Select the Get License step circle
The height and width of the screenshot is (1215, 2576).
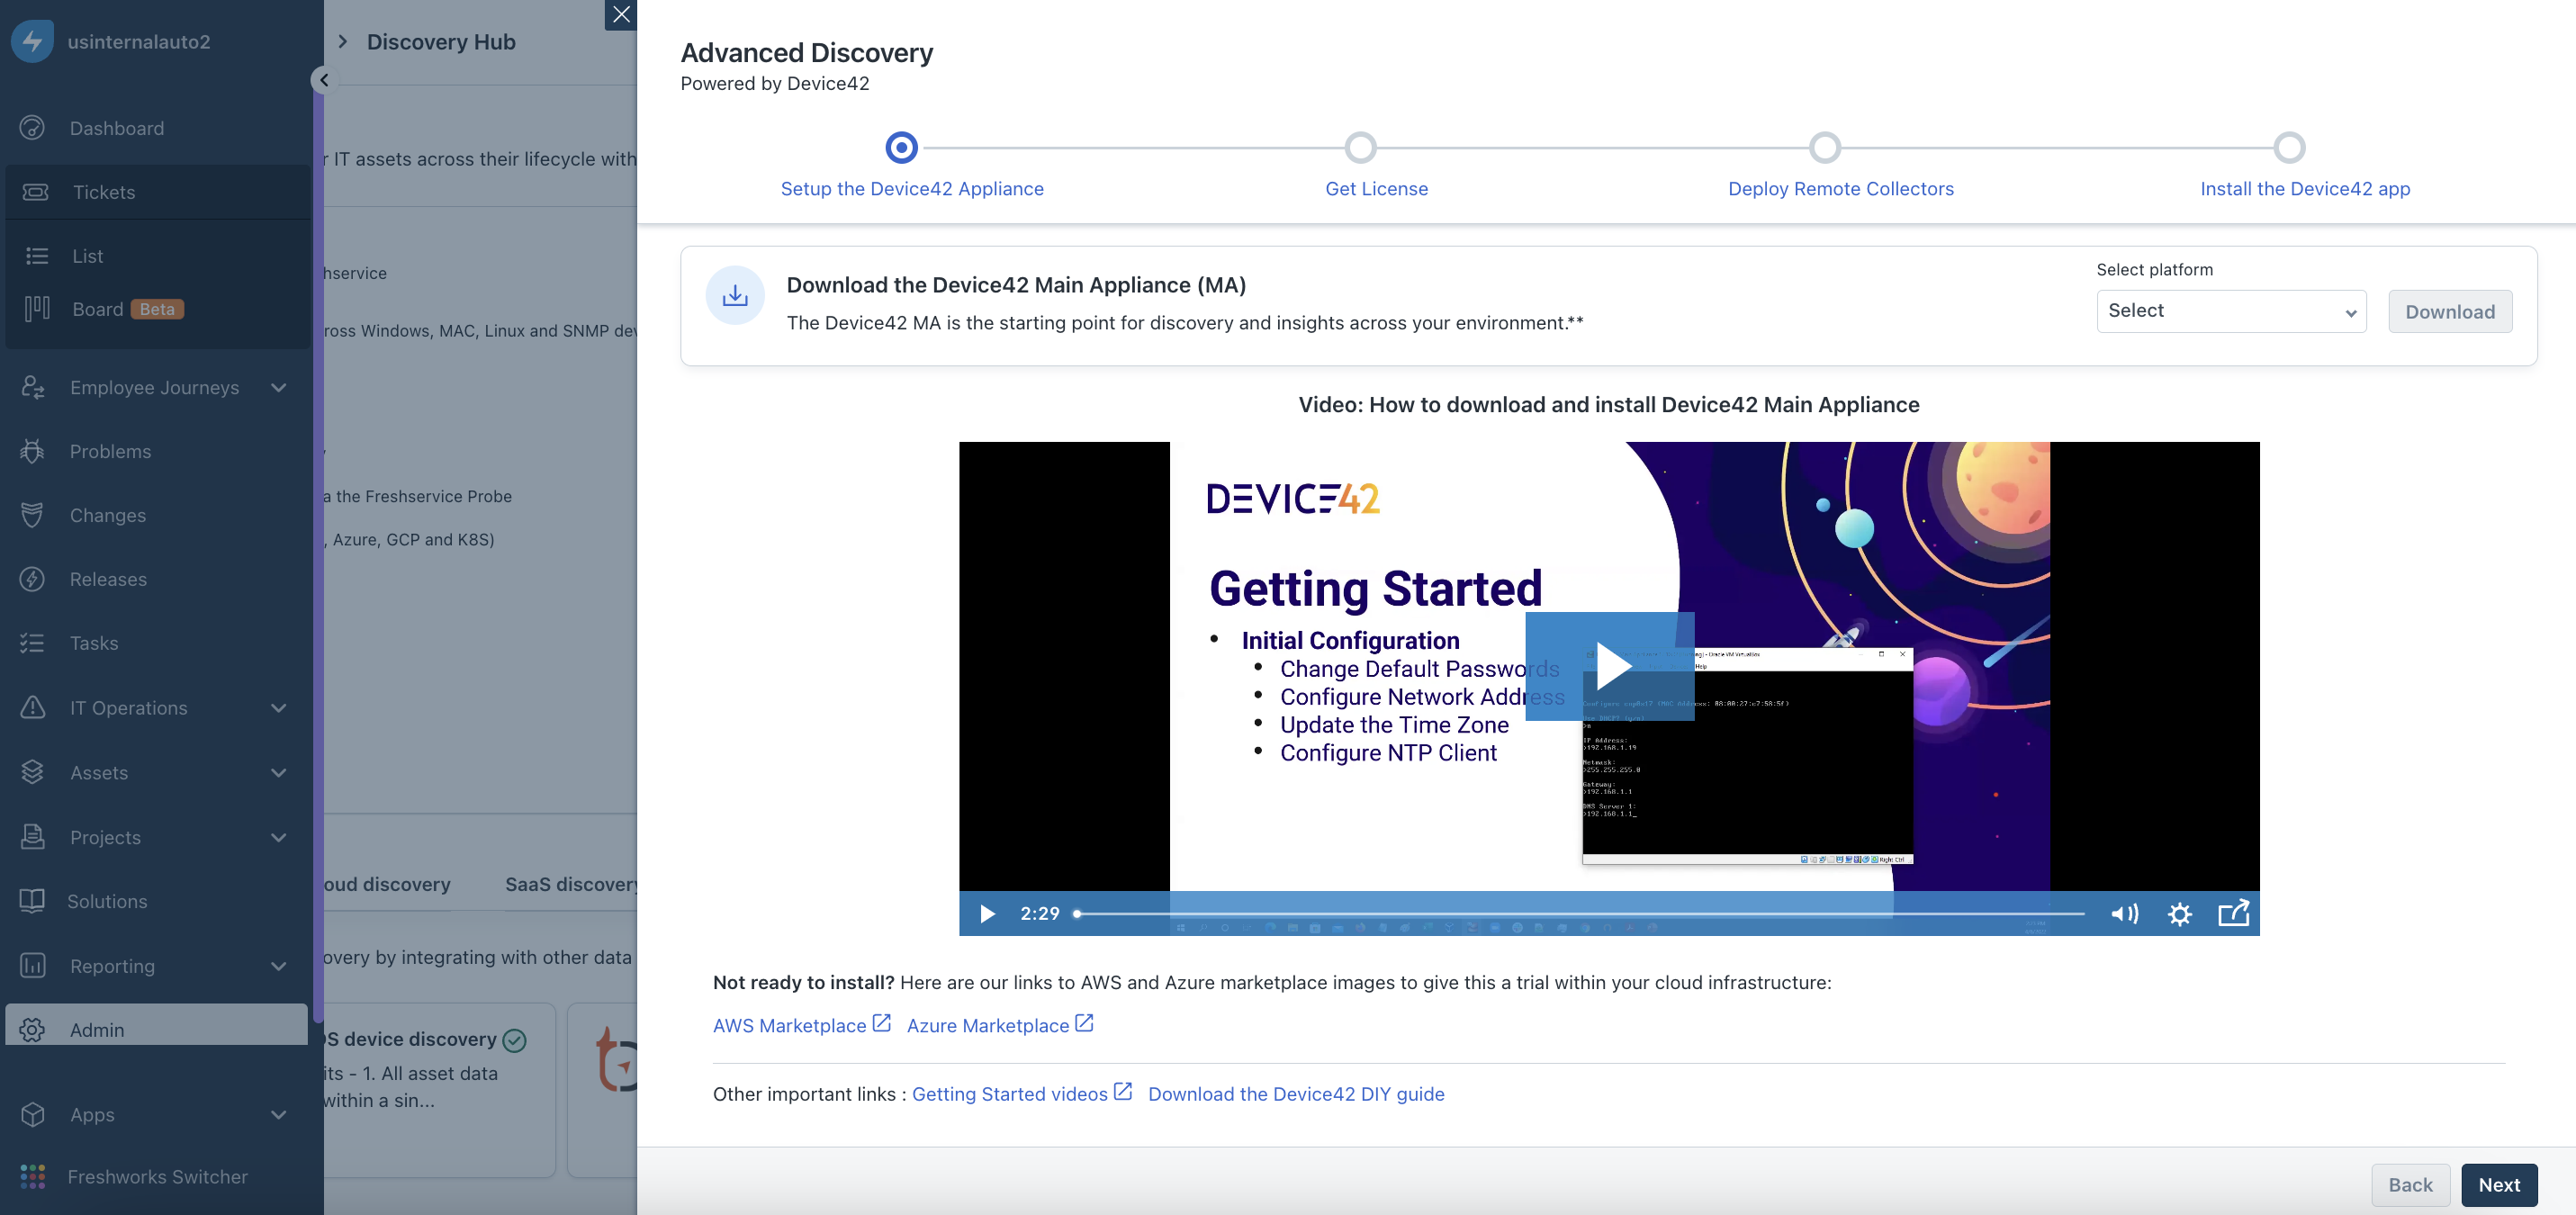pyautogui.click(x=1360, y=148)
